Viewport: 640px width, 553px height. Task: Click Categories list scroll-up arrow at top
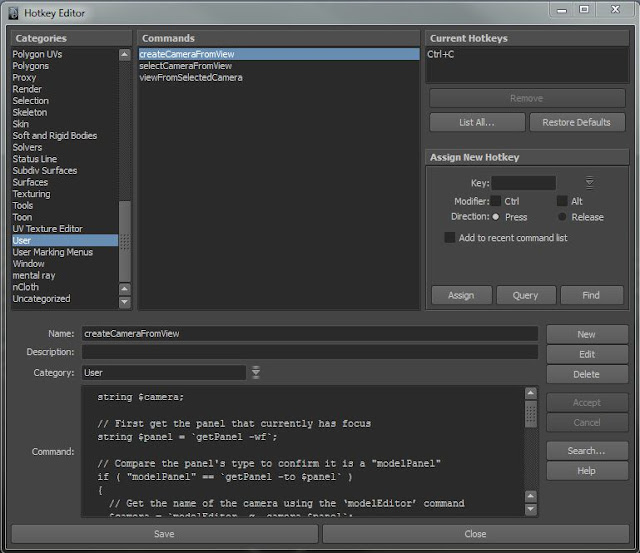point(124,55)
